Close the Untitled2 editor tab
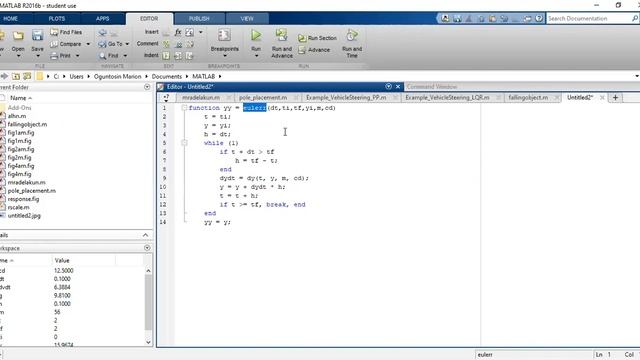The height and width of the screenshot is (360, 640). point(602,98)
